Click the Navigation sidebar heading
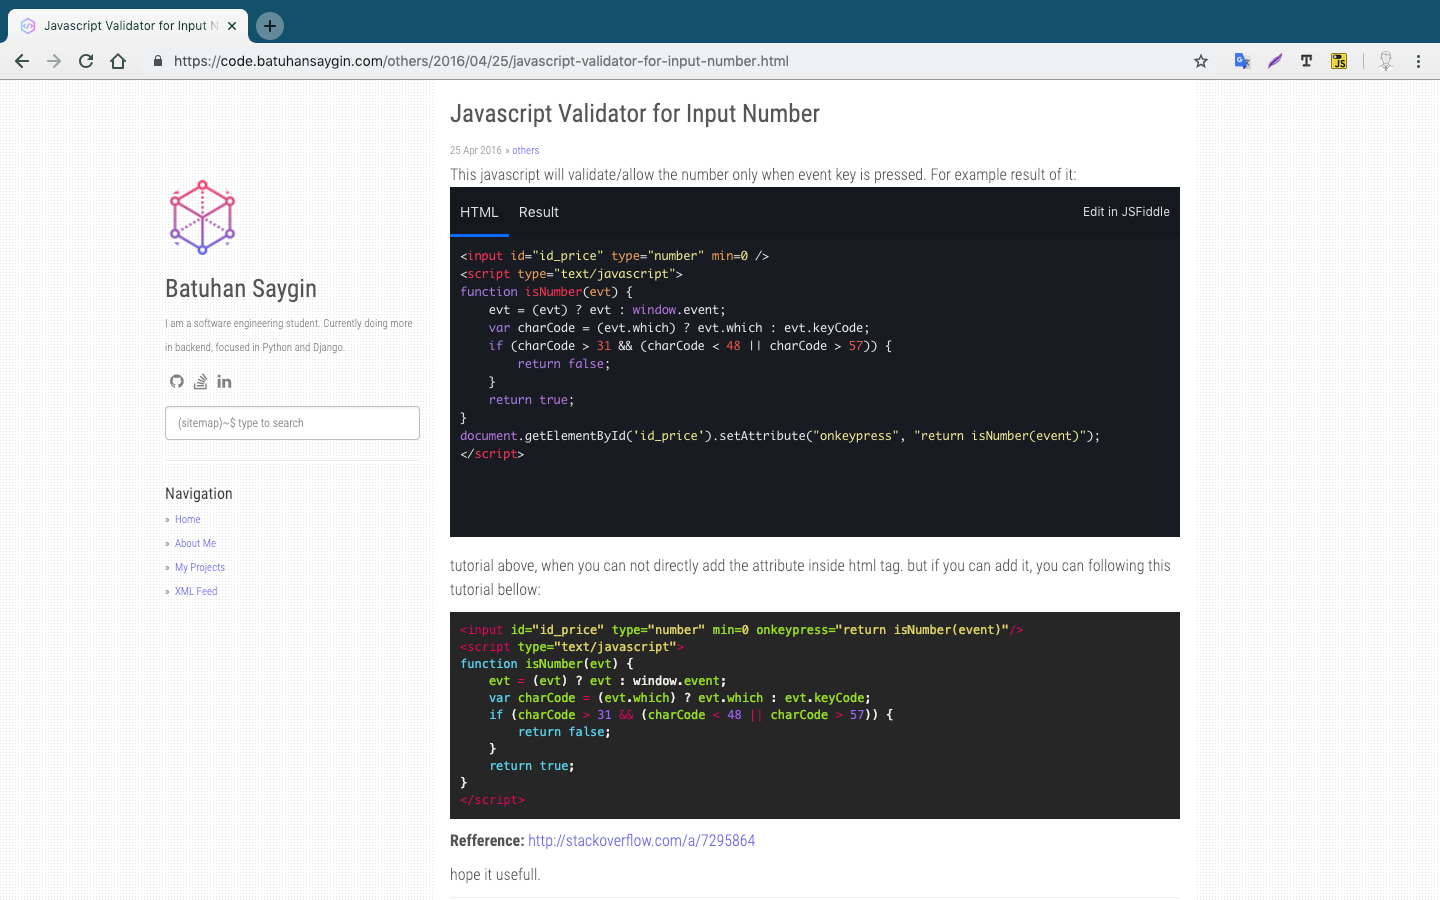1440x900 pixels. pyautogui.click(x=199, y=494)
